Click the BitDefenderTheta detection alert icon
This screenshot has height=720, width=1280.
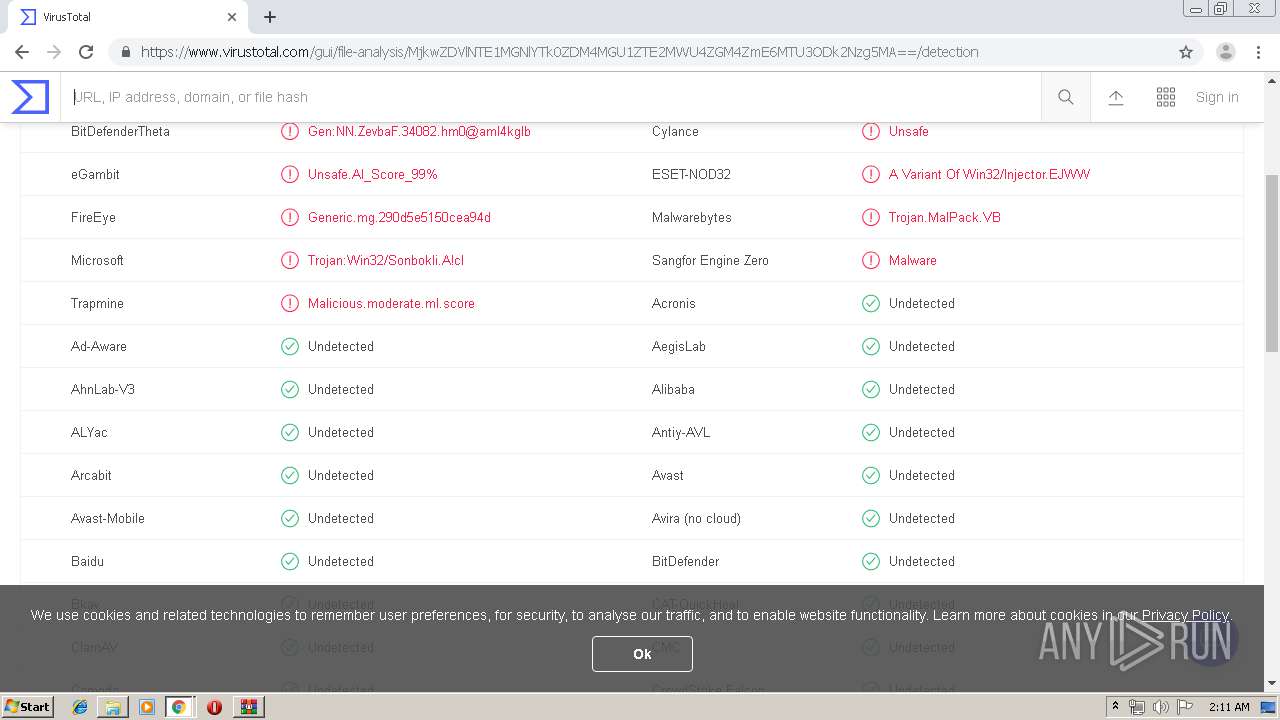pos(290,131)
